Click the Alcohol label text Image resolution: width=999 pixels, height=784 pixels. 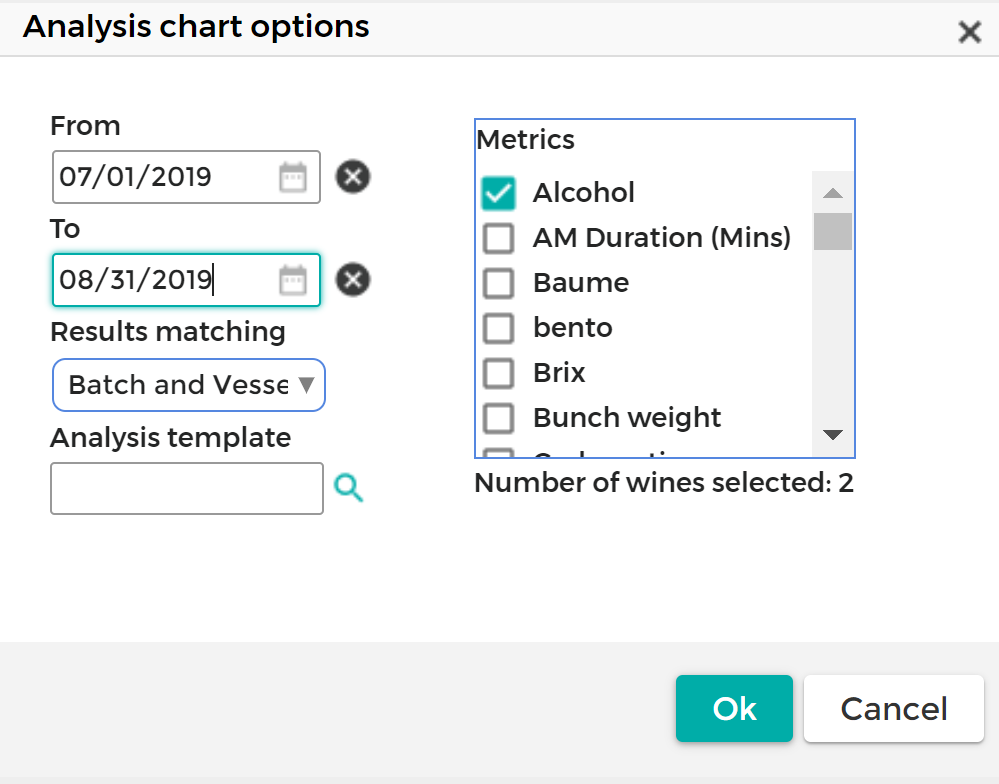(x=584, y=193)
